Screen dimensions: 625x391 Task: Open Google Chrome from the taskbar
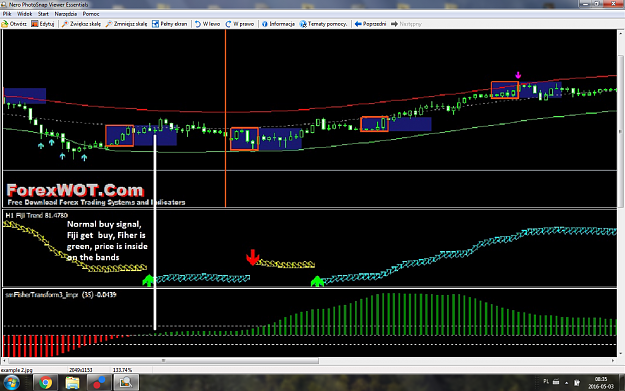coord(45,383)
